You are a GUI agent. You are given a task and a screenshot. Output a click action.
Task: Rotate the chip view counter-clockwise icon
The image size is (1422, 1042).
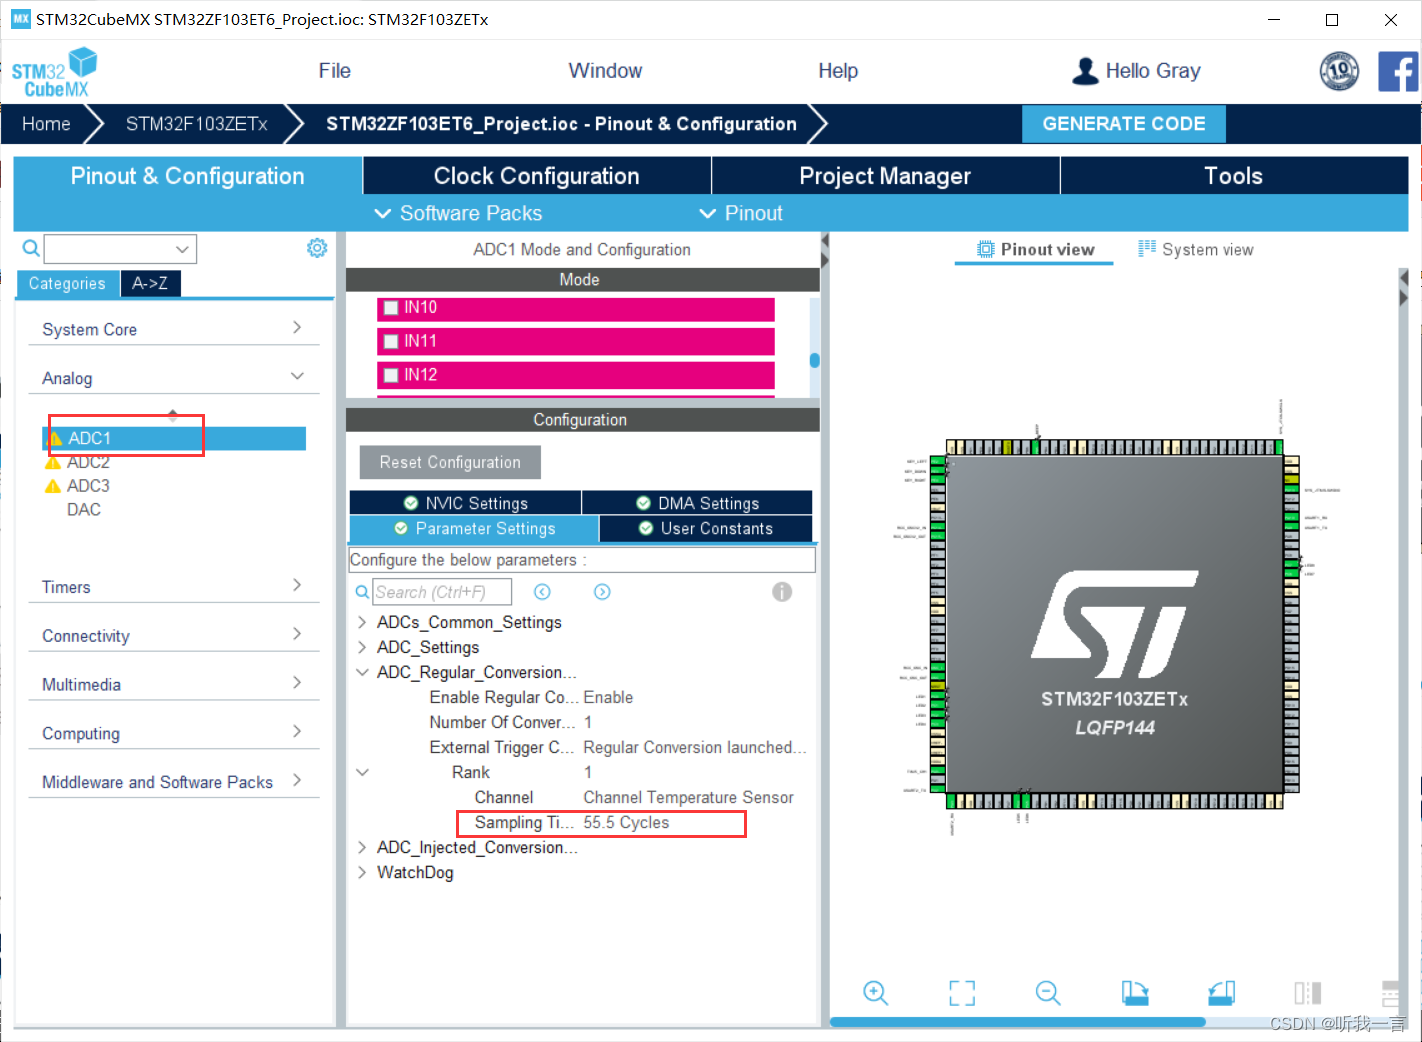pyautogui.click(x=1221, y=992)
